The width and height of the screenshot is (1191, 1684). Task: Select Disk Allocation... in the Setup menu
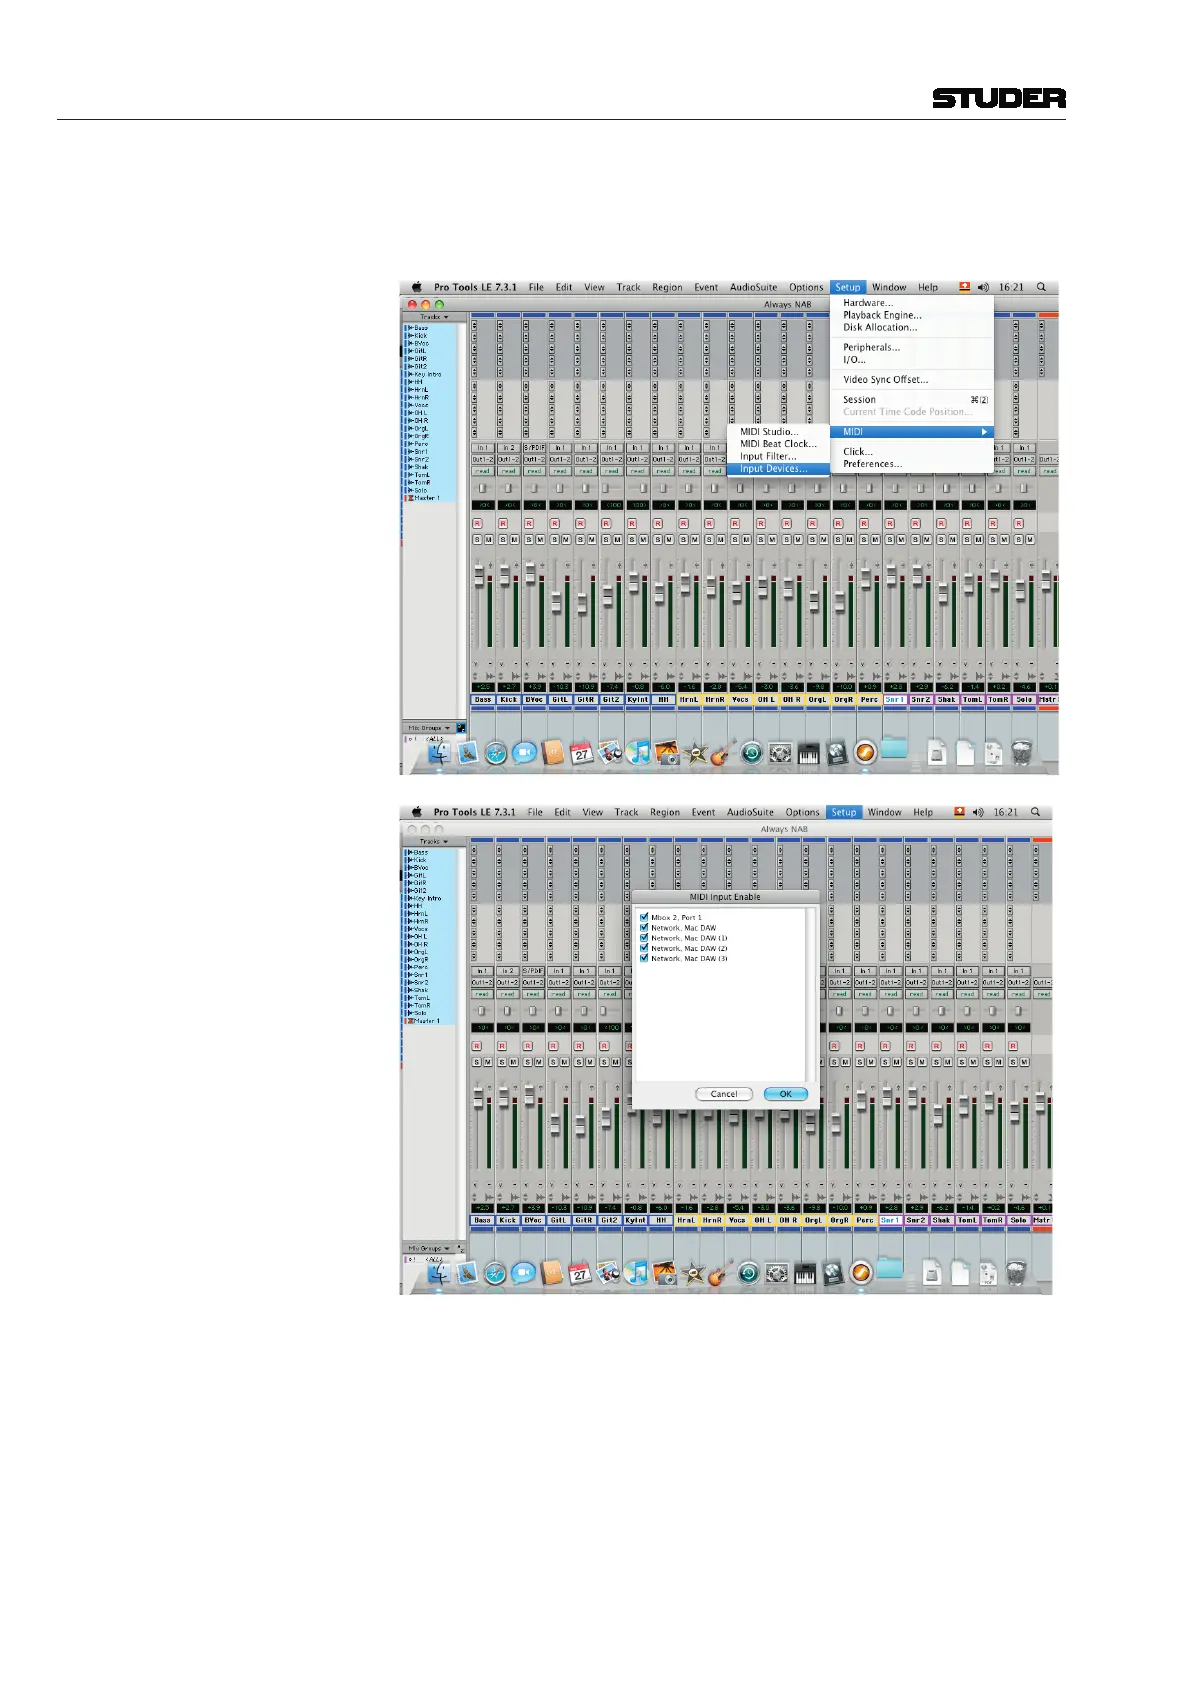pos(911,327)
